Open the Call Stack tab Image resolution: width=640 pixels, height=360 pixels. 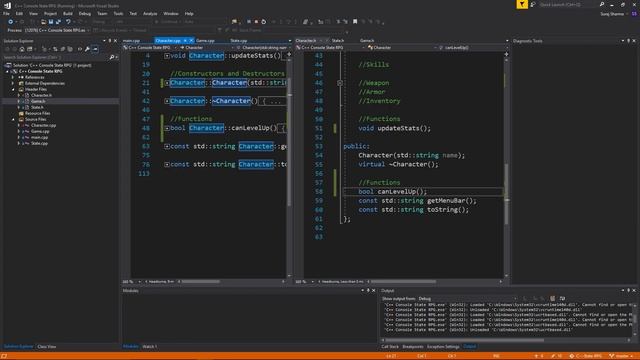click(390, 347)
